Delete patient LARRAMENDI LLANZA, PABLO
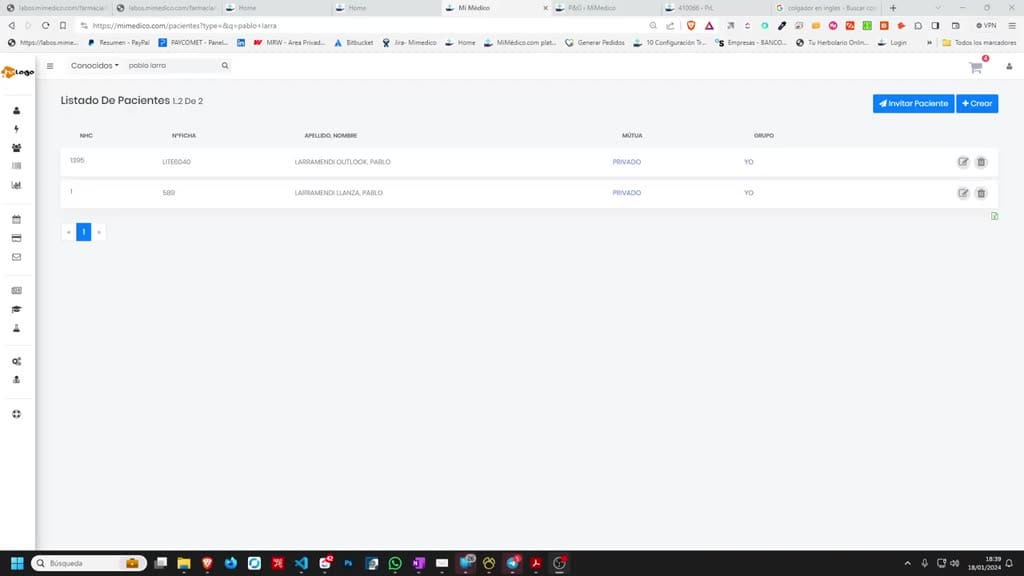Screen dimensions: 1024x576 tap(981, 193)
